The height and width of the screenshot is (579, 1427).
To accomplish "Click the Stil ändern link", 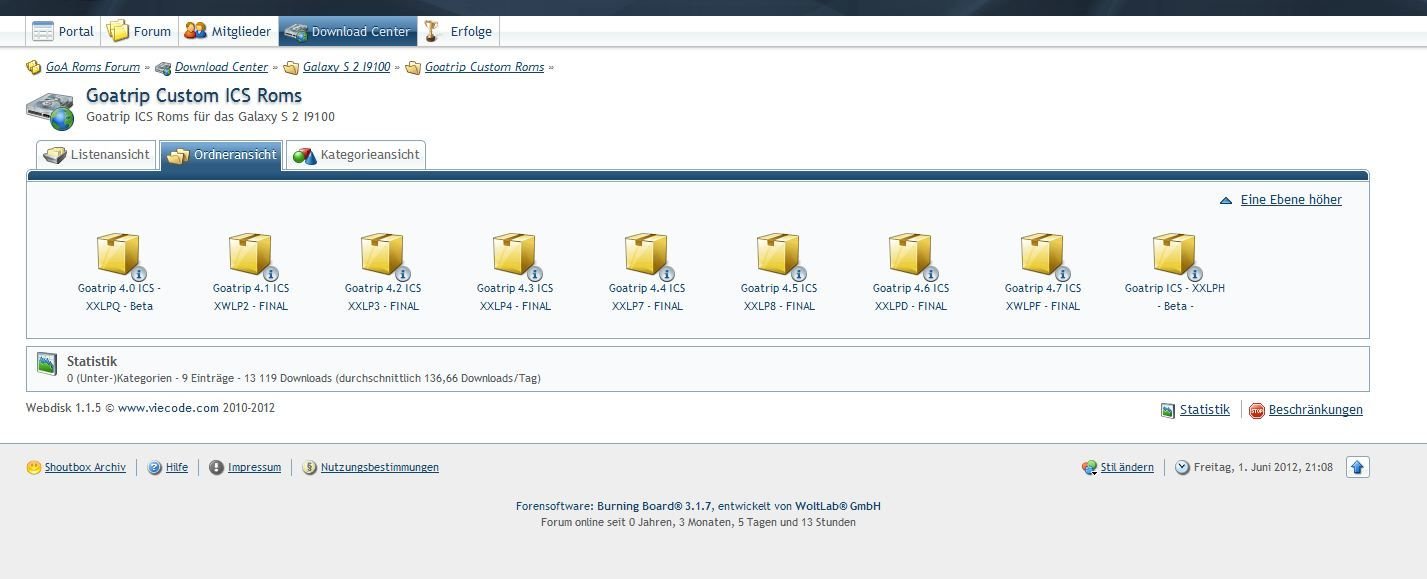I will pos(1127,467).
